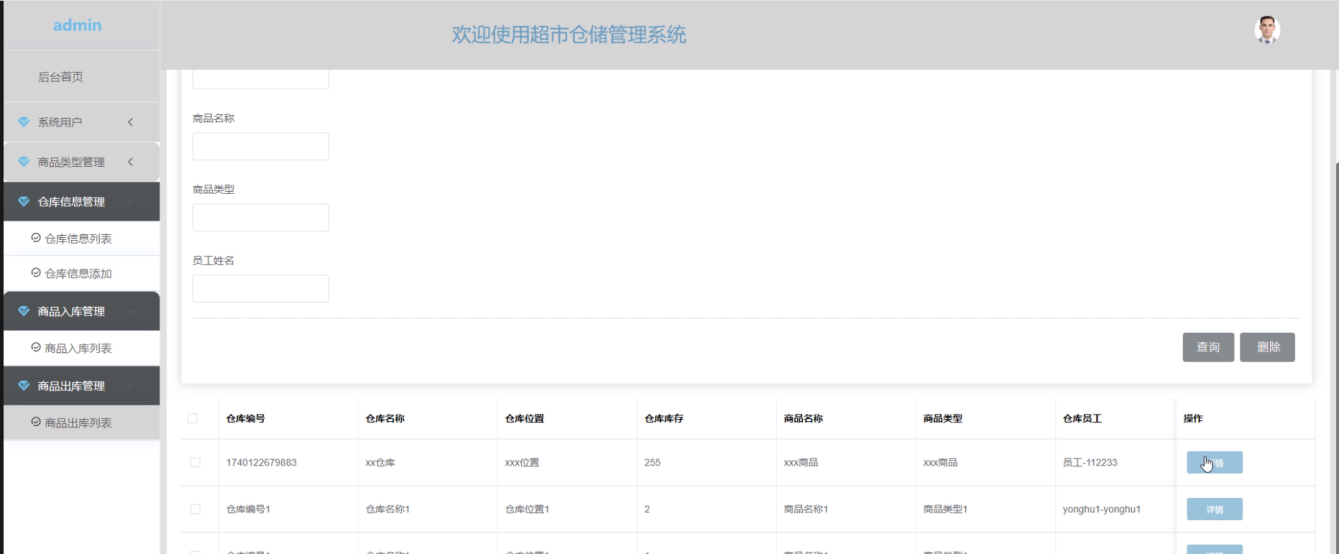Click the 仓库编号 column header
1339x554 pixels.
click(245, 419)
